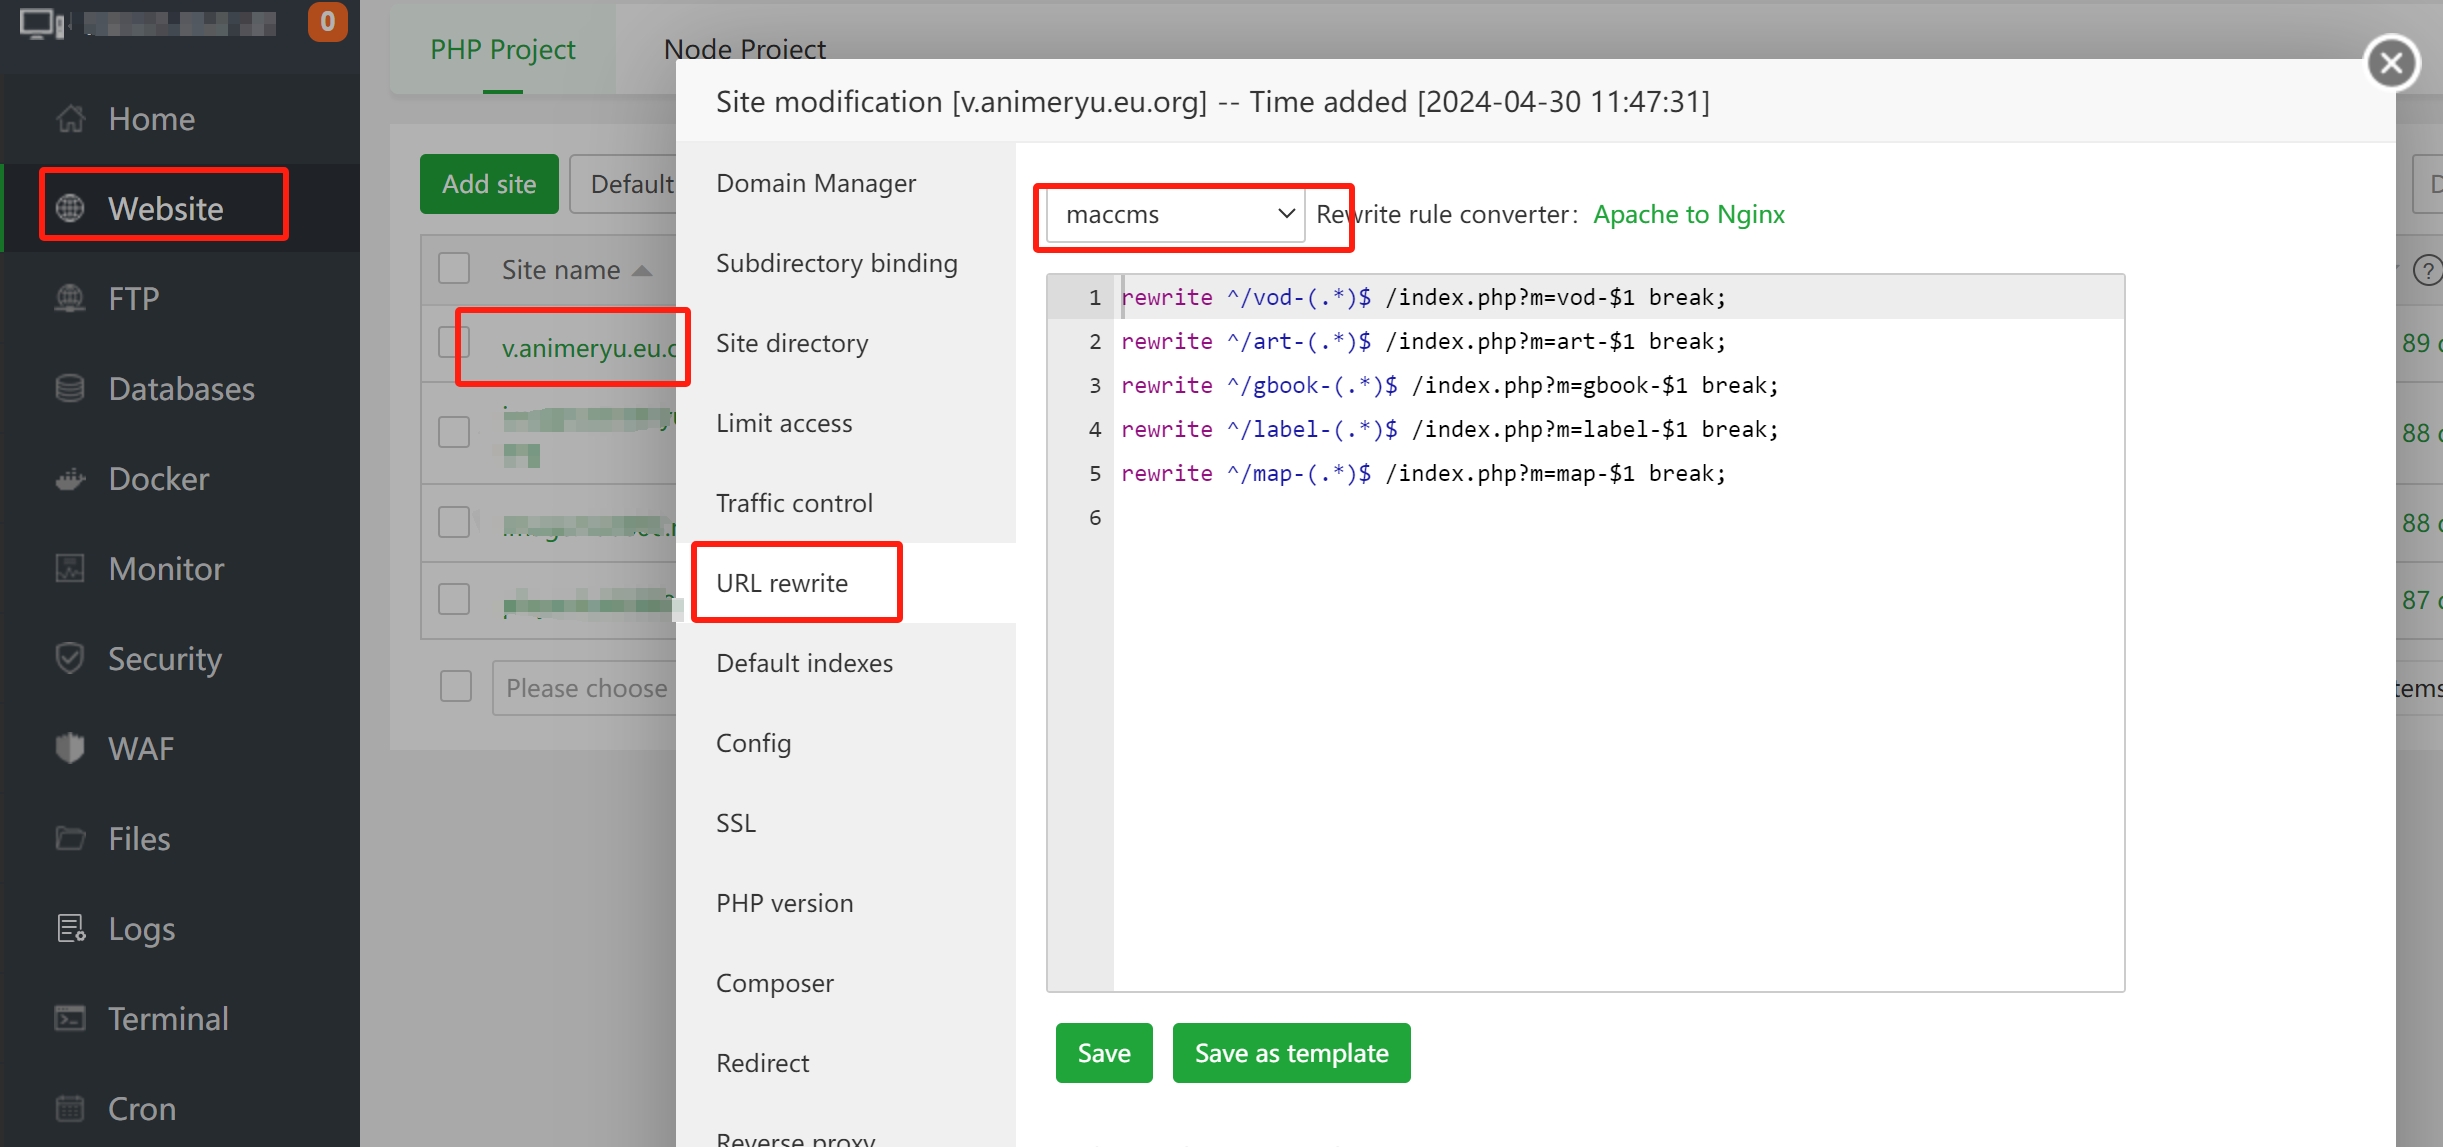The width and height of the screenshot is (2443, 1147).
Task: Click the green Save button
Action: click(1104, 1053)
